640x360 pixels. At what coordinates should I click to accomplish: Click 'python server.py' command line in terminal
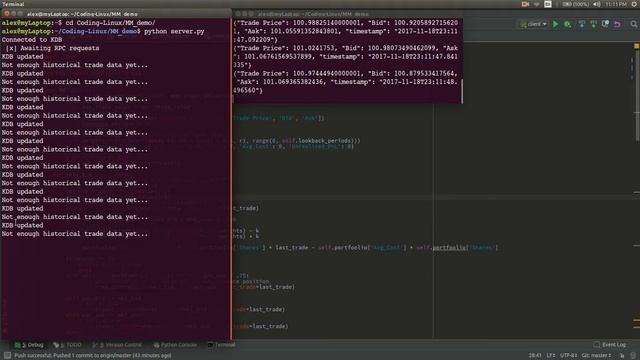coord(174,31)
